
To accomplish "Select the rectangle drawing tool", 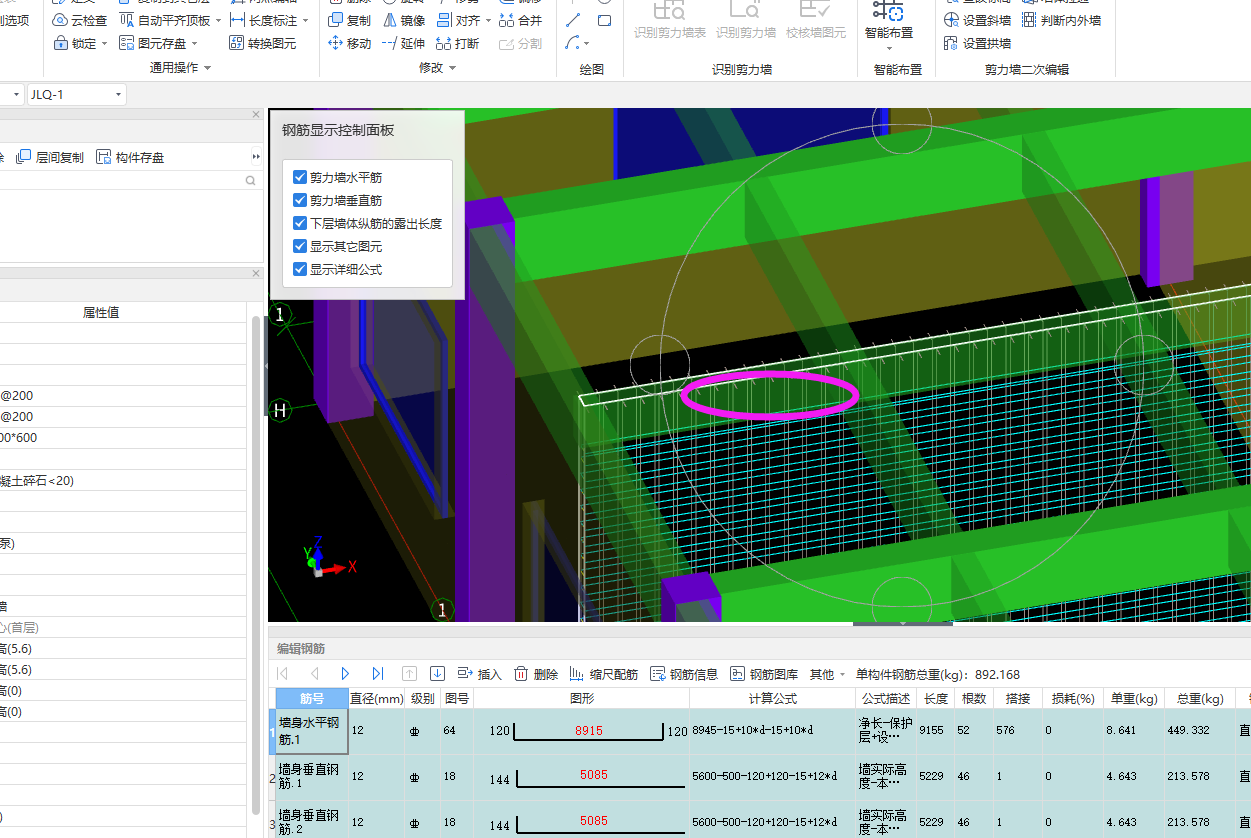I will 605,20.
